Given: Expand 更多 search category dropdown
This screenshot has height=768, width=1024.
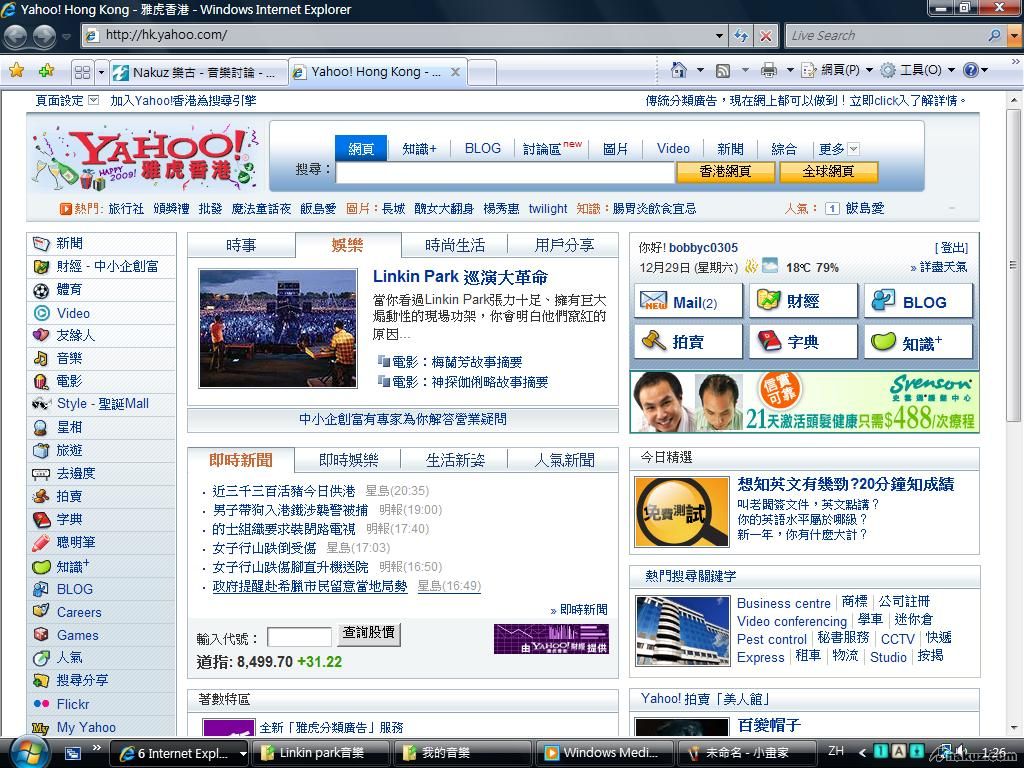Looking at the screenshot, I should 853,149.
